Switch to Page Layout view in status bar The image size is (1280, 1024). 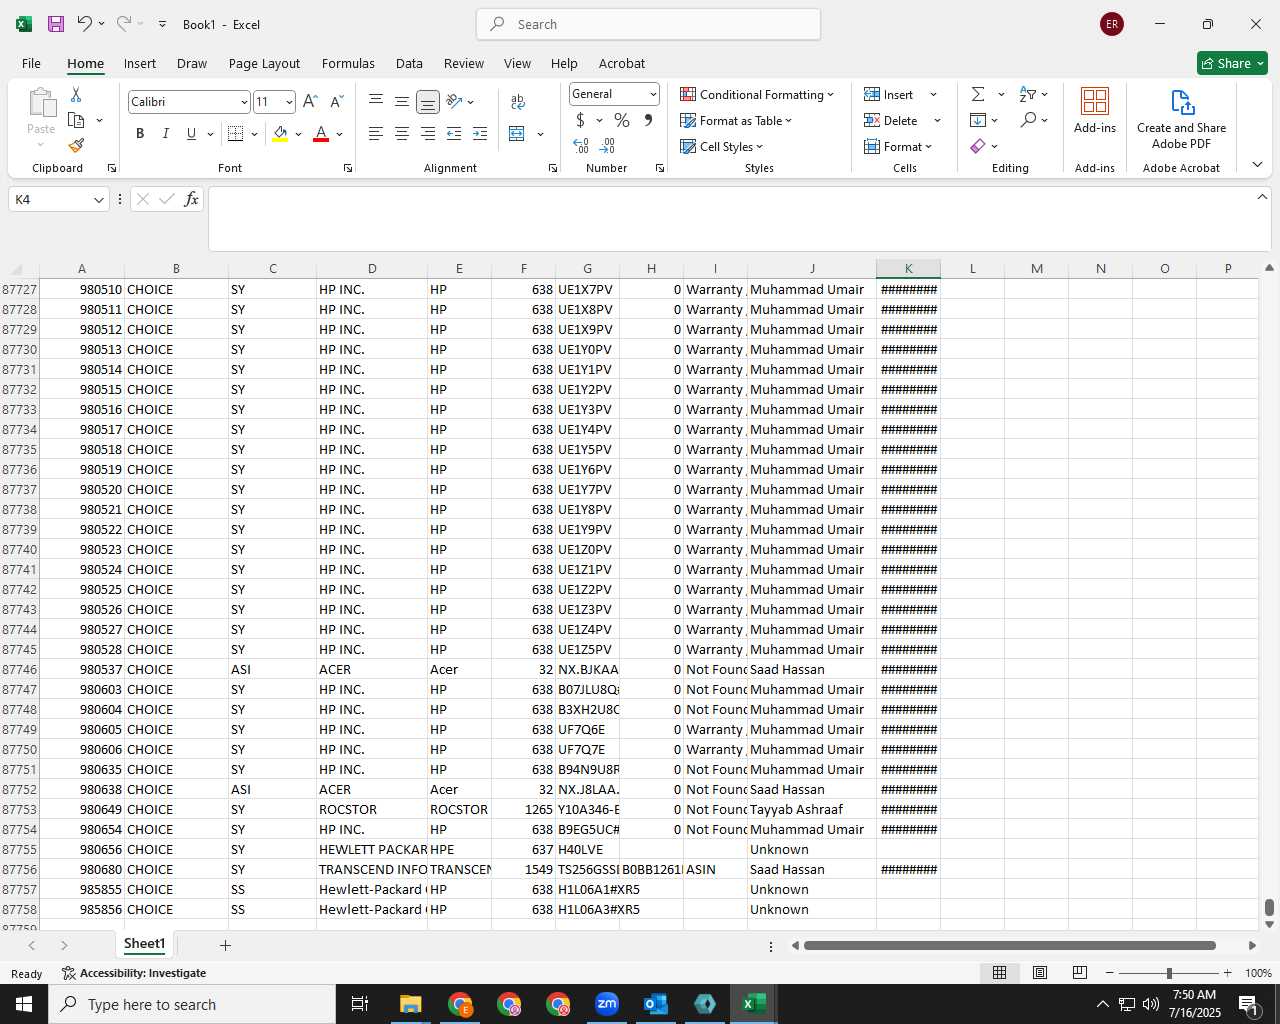tap(1040, 973)
